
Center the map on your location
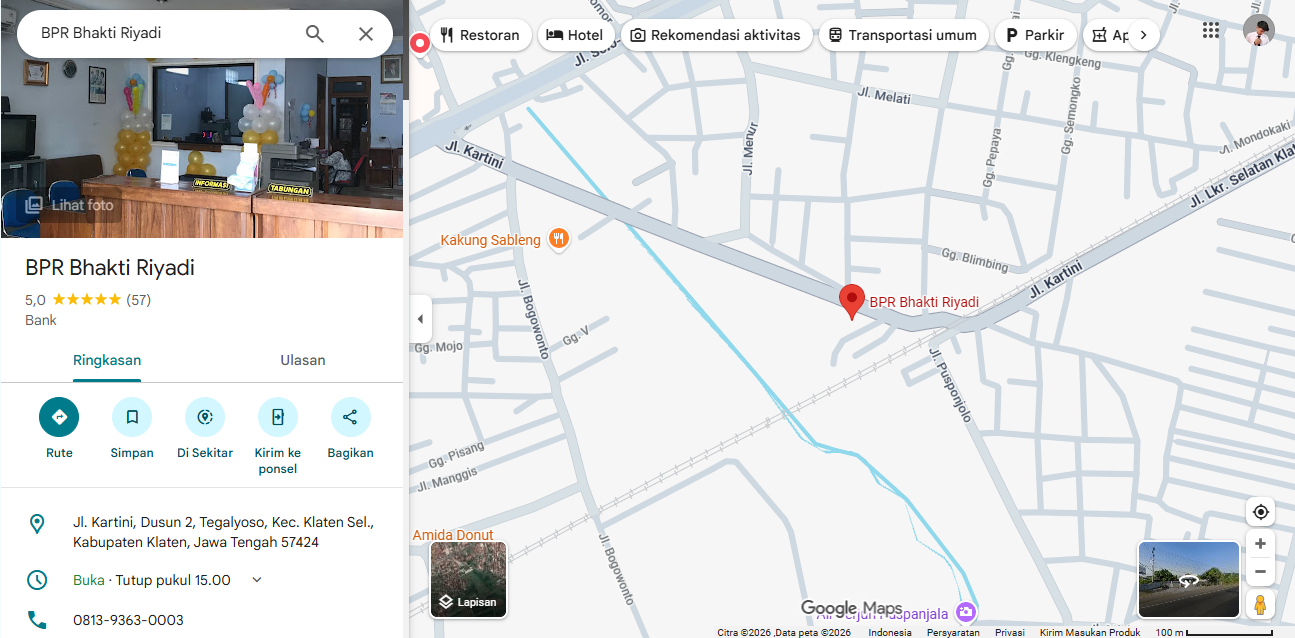point(1260,512)
